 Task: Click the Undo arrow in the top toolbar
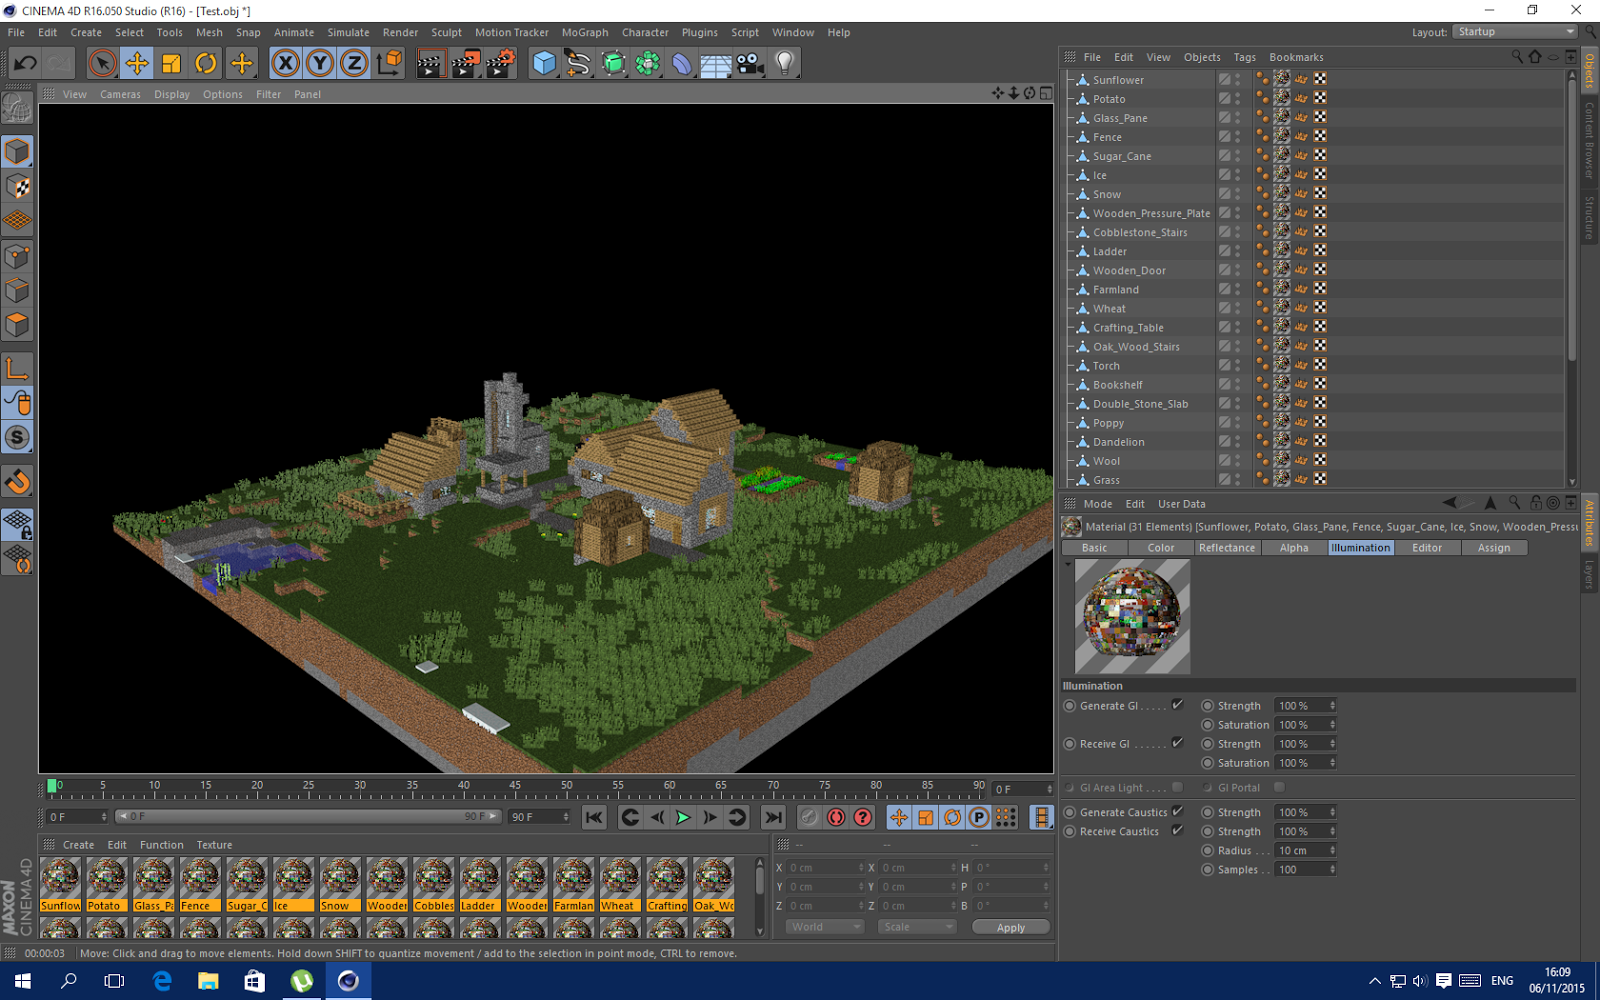[25, 63]
